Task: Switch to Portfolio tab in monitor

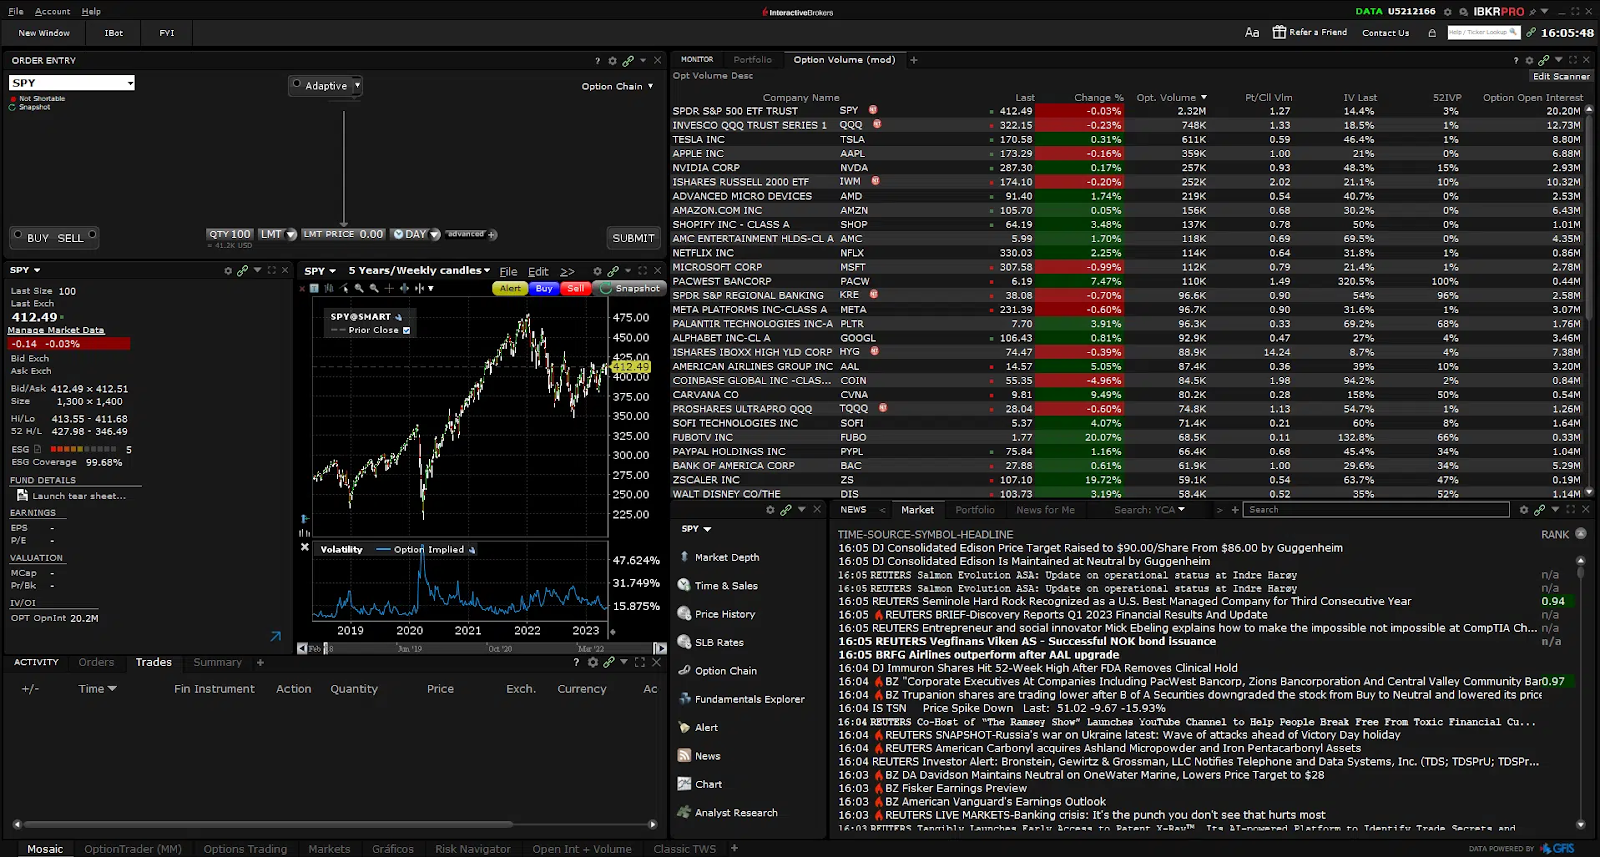Action: pyautogui.click(x=752, y=60)
